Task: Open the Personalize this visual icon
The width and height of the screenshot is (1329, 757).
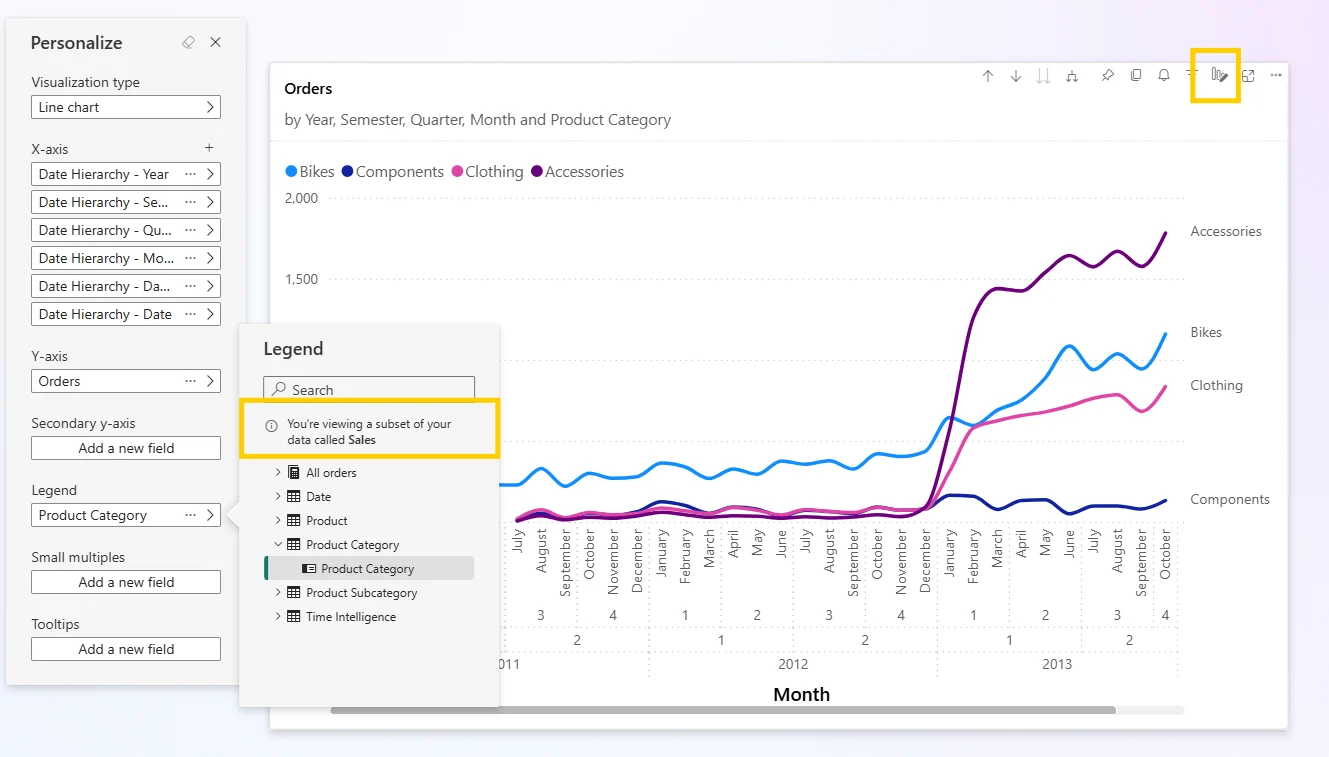Action: click(1219, 76)
